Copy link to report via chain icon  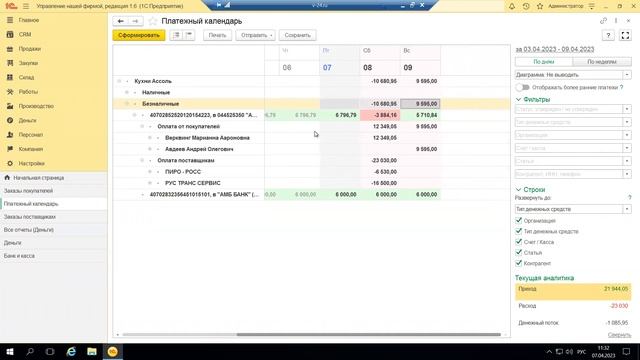(x=603, y=21)
